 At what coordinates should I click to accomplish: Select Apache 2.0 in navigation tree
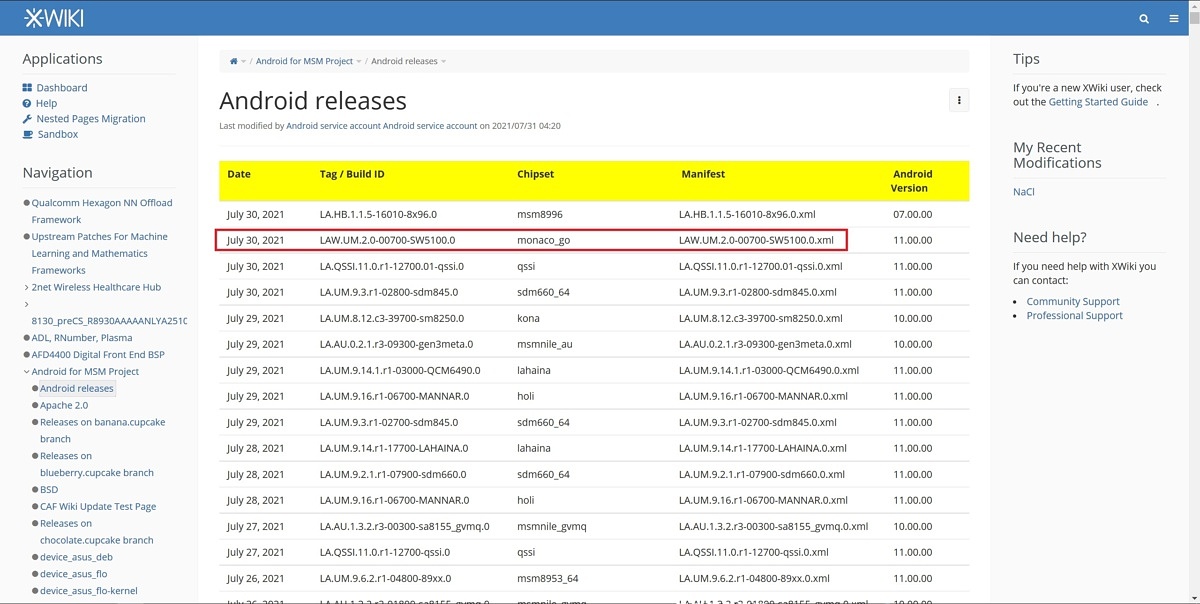click(x=64, y=405)
